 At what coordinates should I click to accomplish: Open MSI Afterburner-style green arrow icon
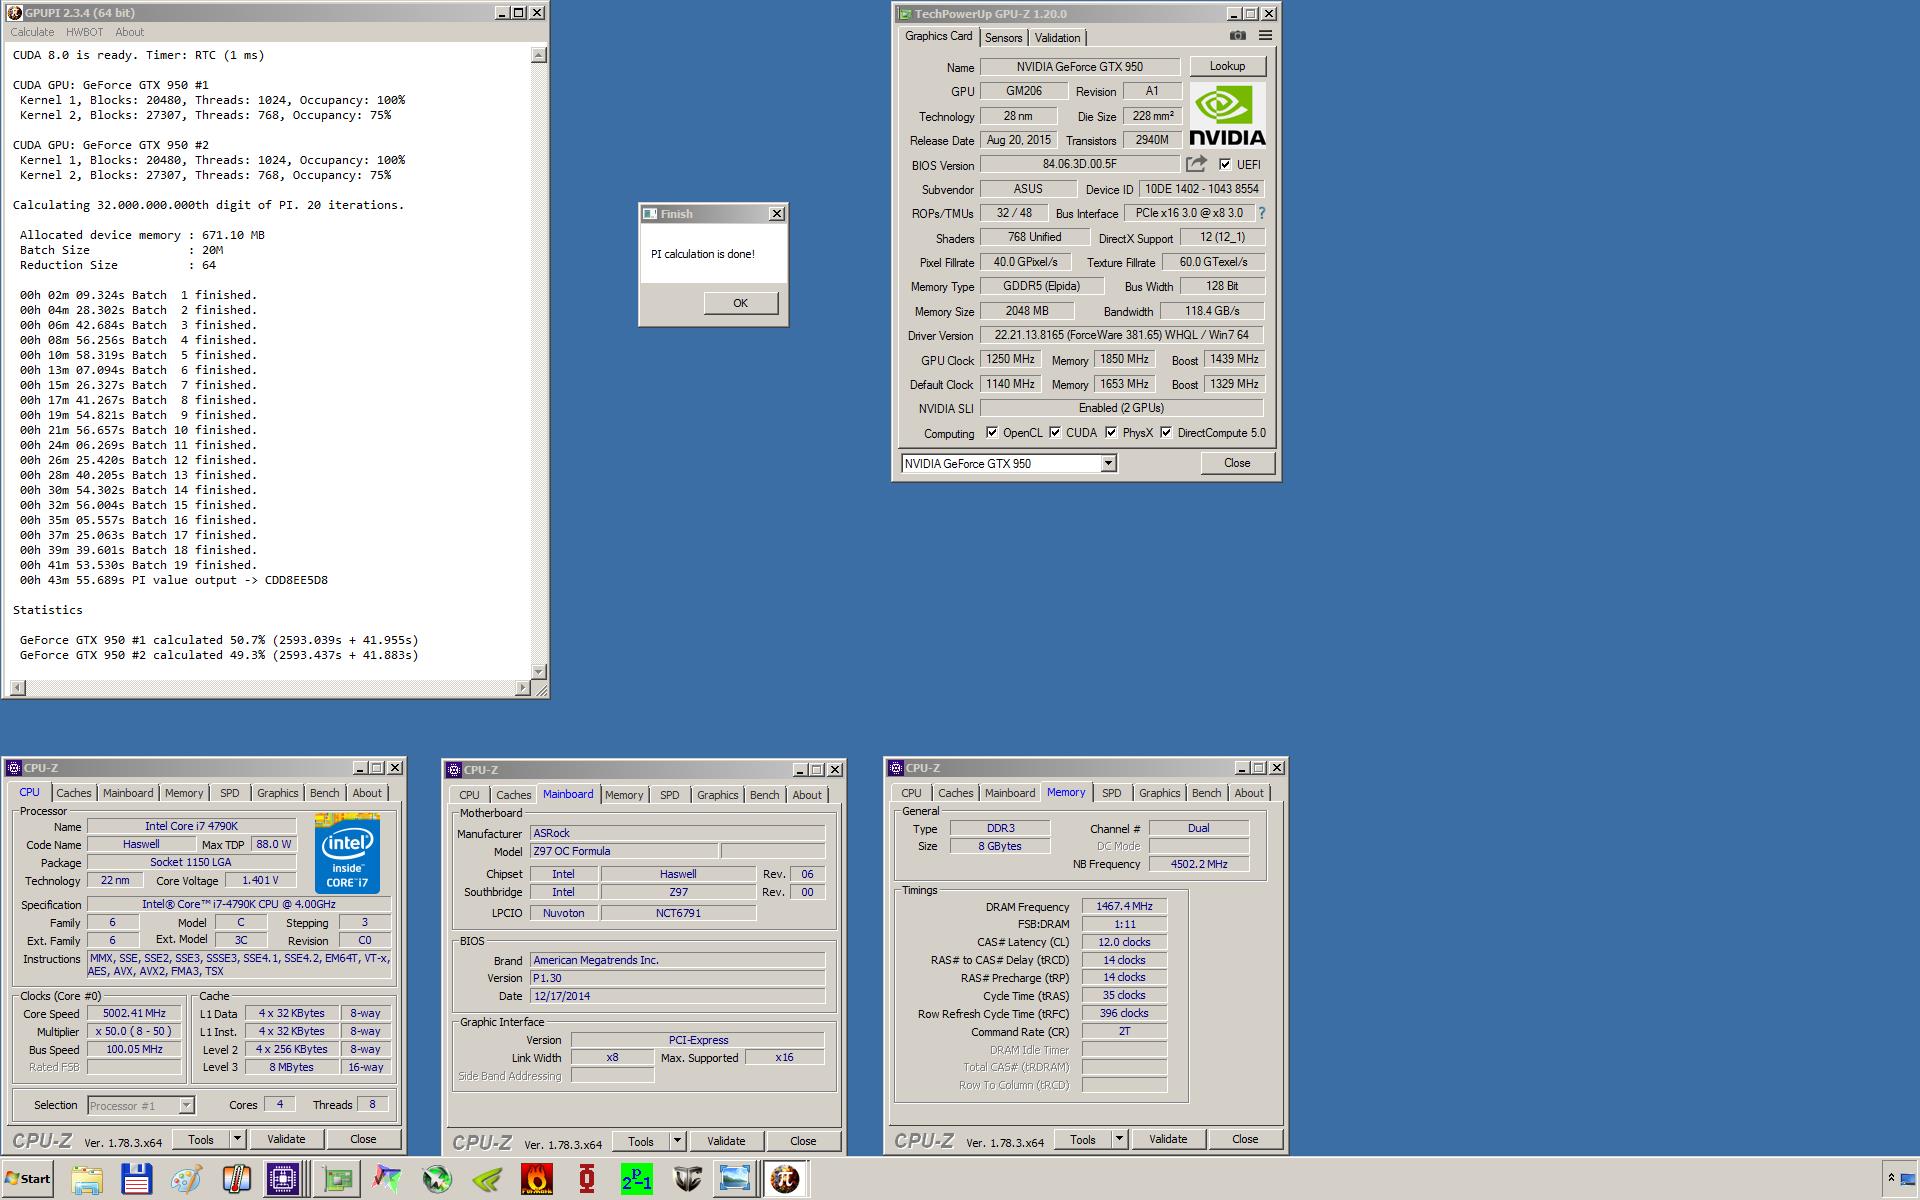(x=437, y=1180)
